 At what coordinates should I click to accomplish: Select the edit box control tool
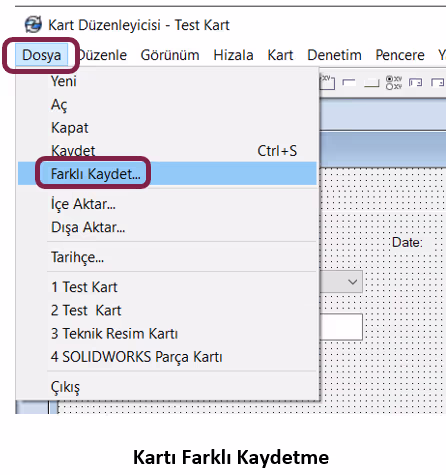tap(349, 82)
